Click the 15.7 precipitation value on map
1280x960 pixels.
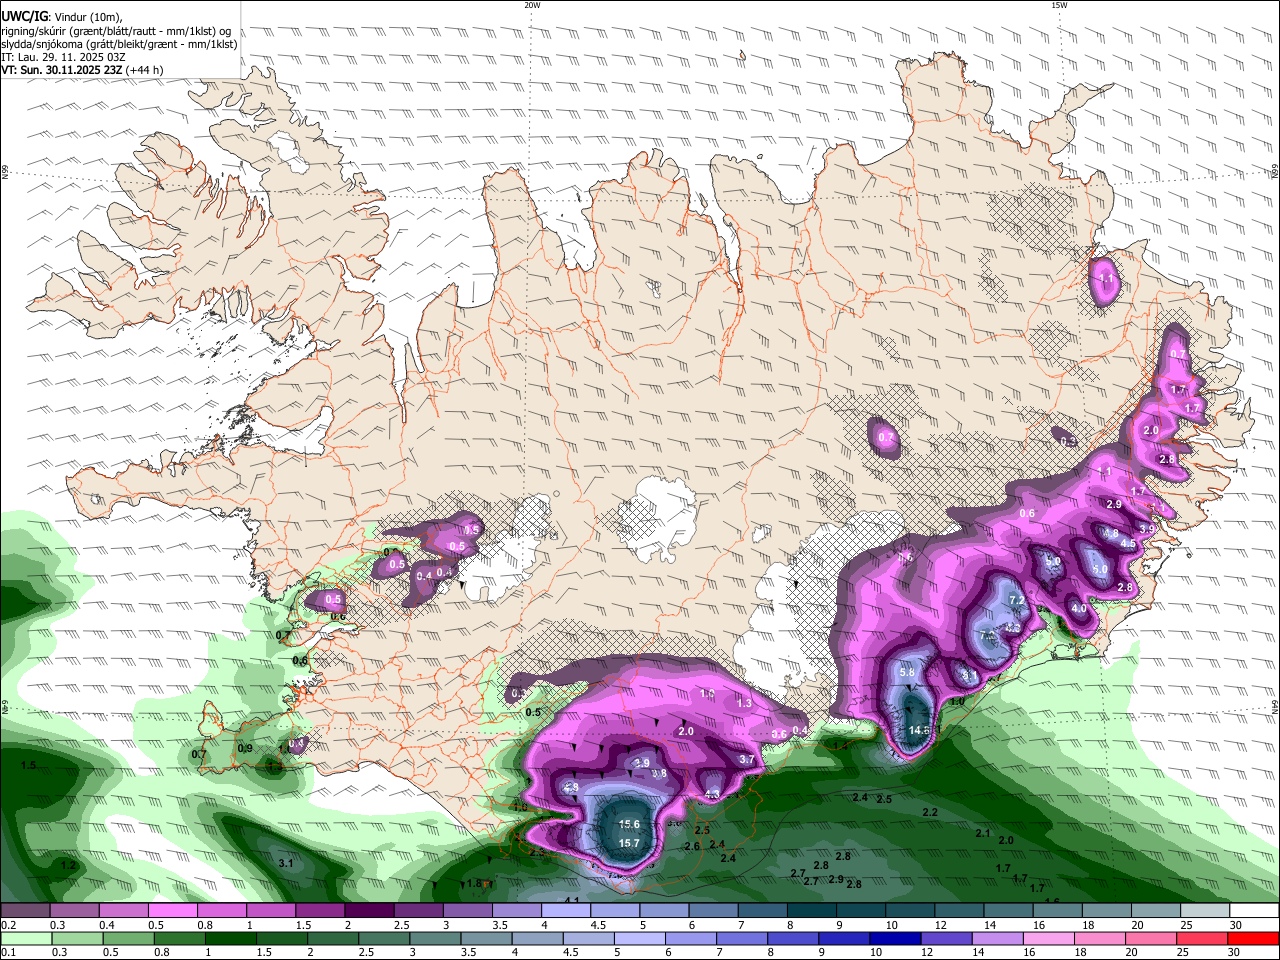pyautogui.click(x=629, y=844)
